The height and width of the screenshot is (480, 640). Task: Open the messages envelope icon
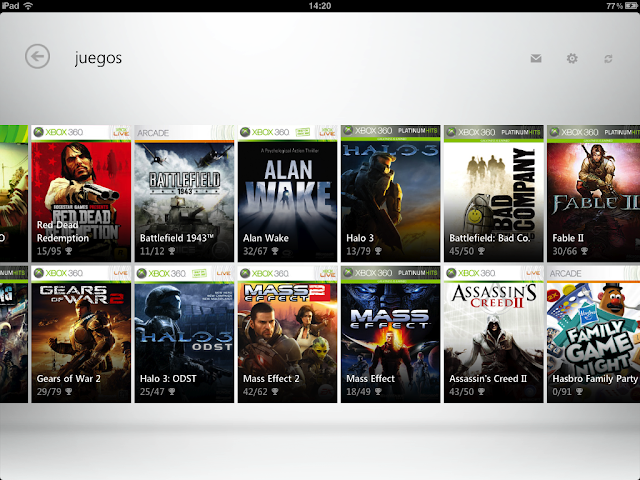(536, 58)
